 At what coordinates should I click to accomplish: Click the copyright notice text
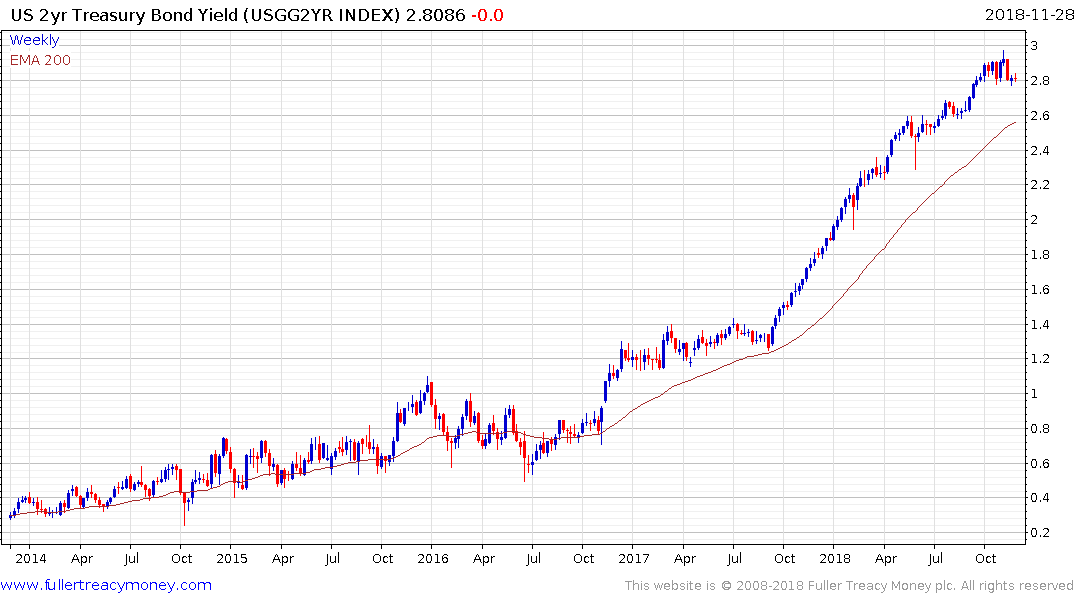pyautogui.click(x=849, y=586)
